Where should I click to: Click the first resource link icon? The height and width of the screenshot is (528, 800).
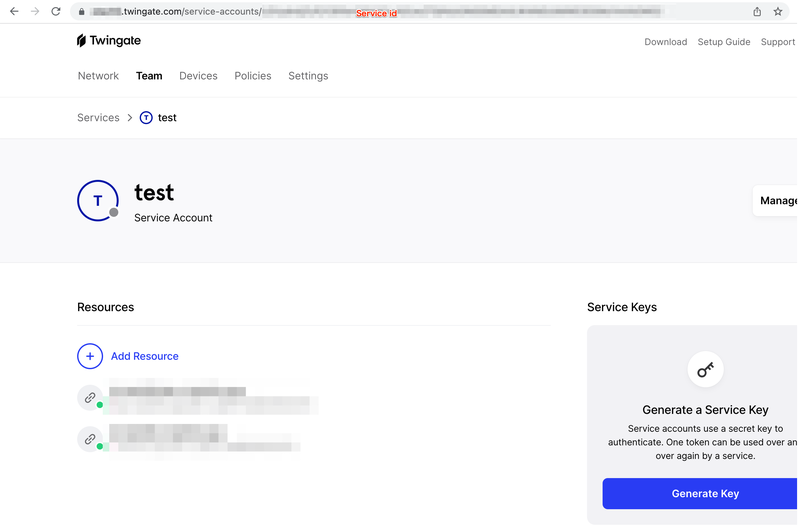[90, 397]
